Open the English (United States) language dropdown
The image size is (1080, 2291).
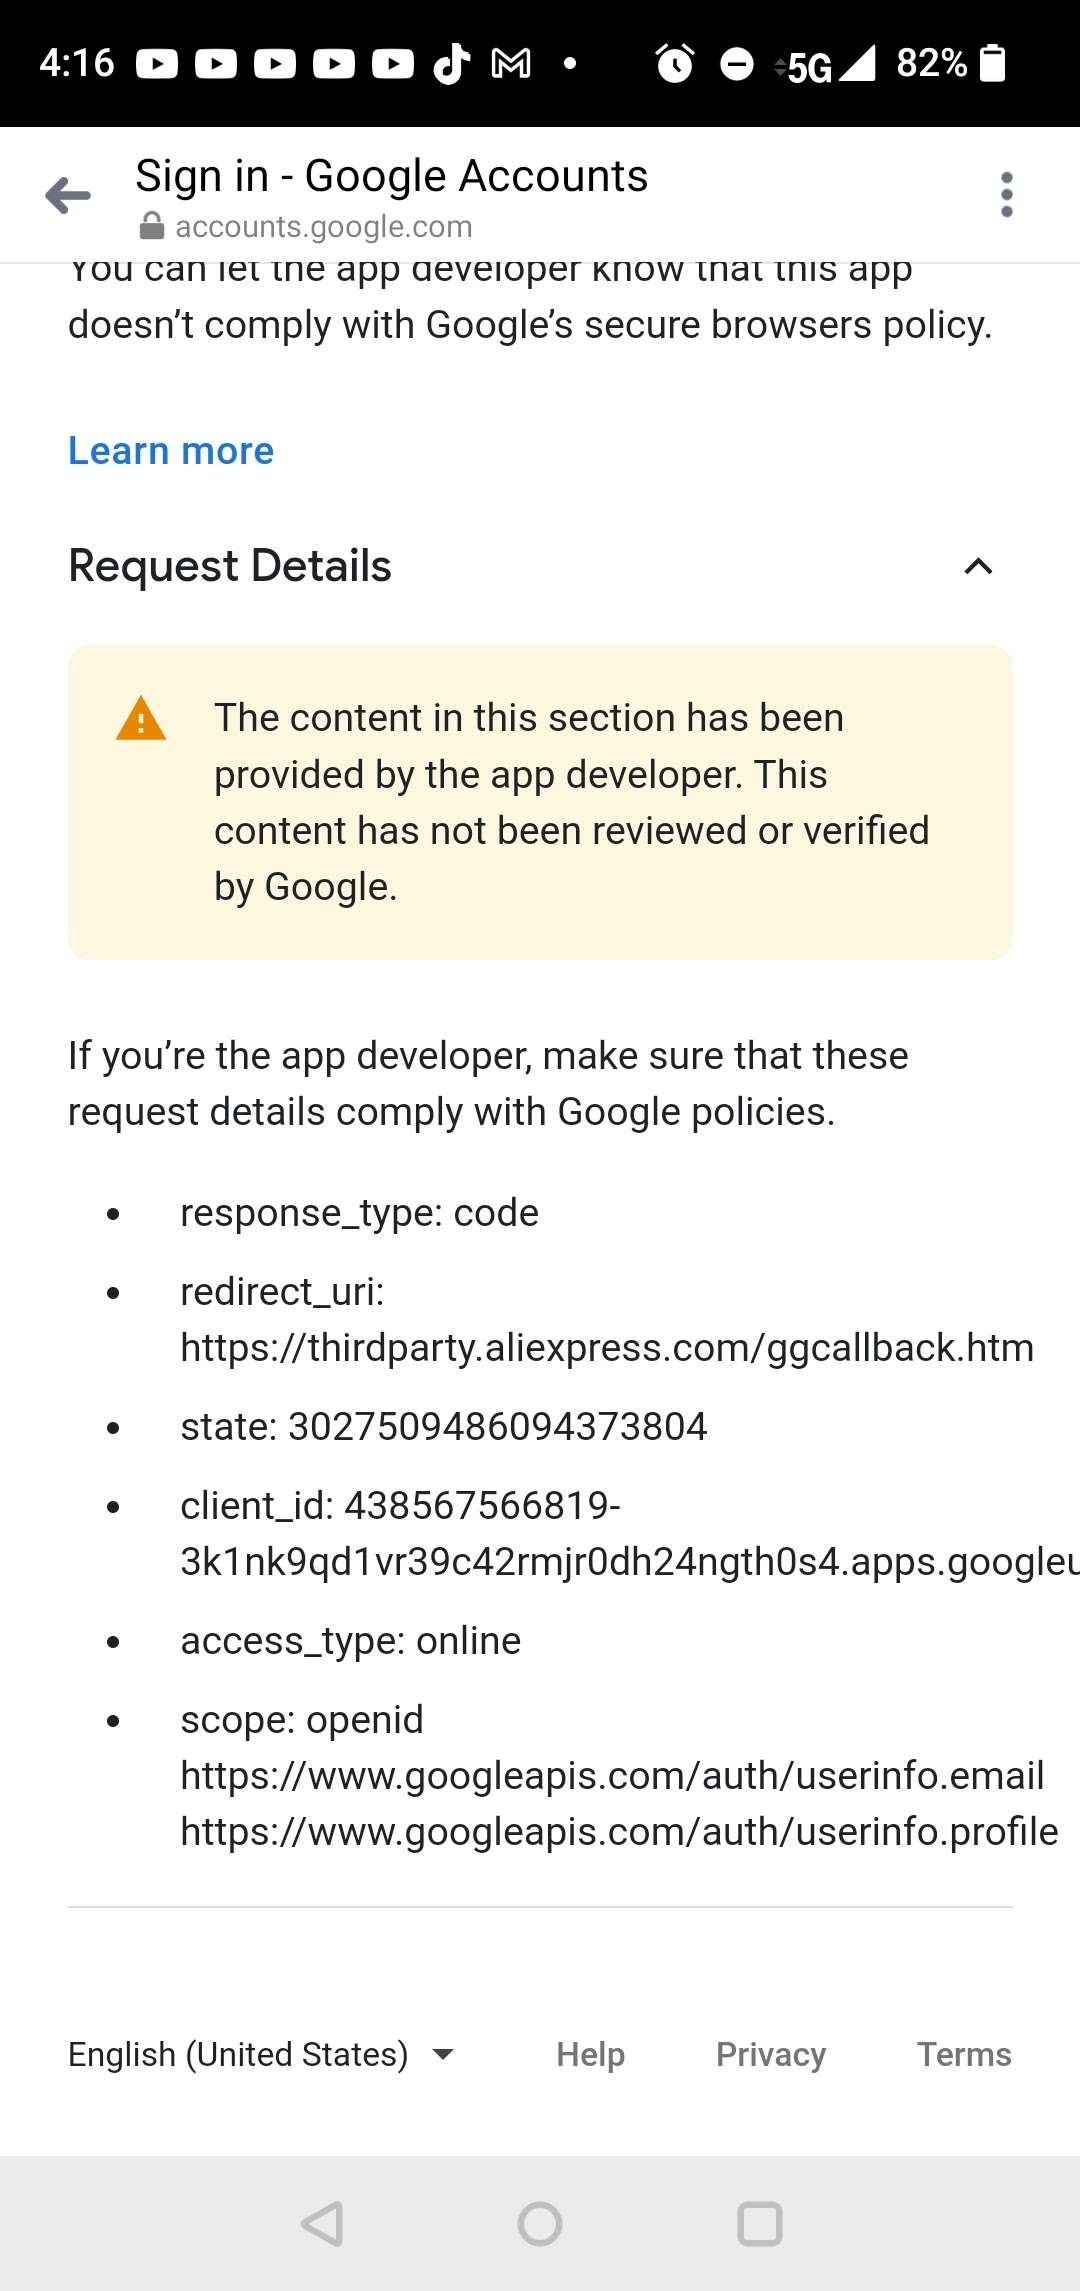tap(237, 2054)
